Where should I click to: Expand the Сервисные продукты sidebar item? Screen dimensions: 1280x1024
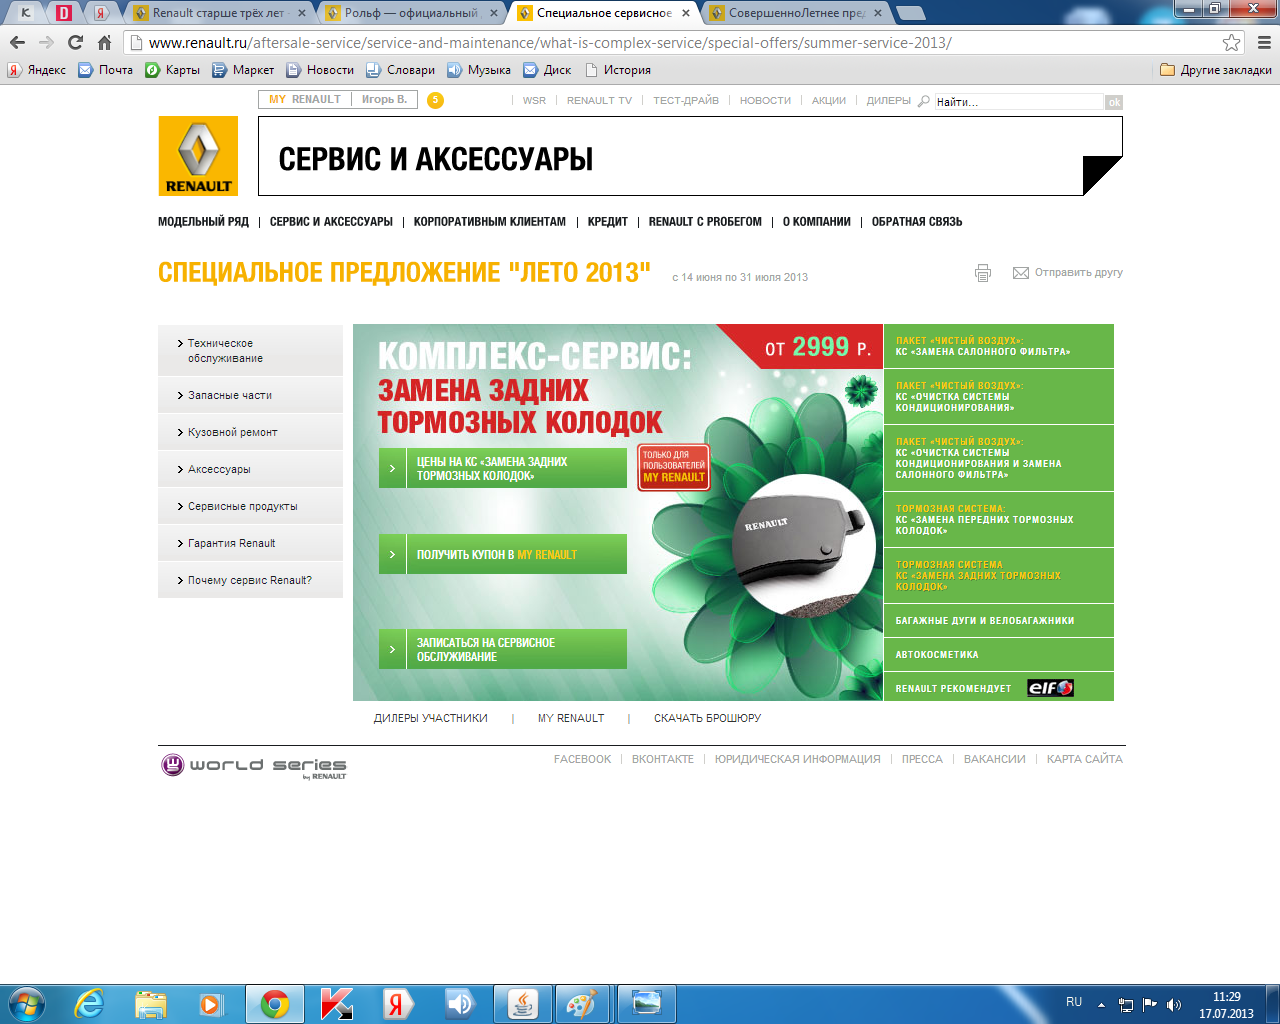point(250,506)
